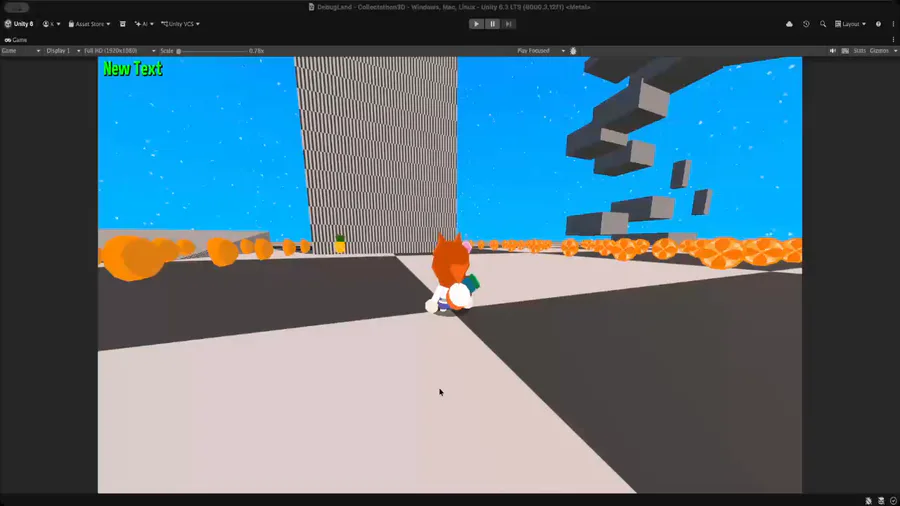Click the Pause button
This screenshot has height=506, width=900.
coord(492,24)
